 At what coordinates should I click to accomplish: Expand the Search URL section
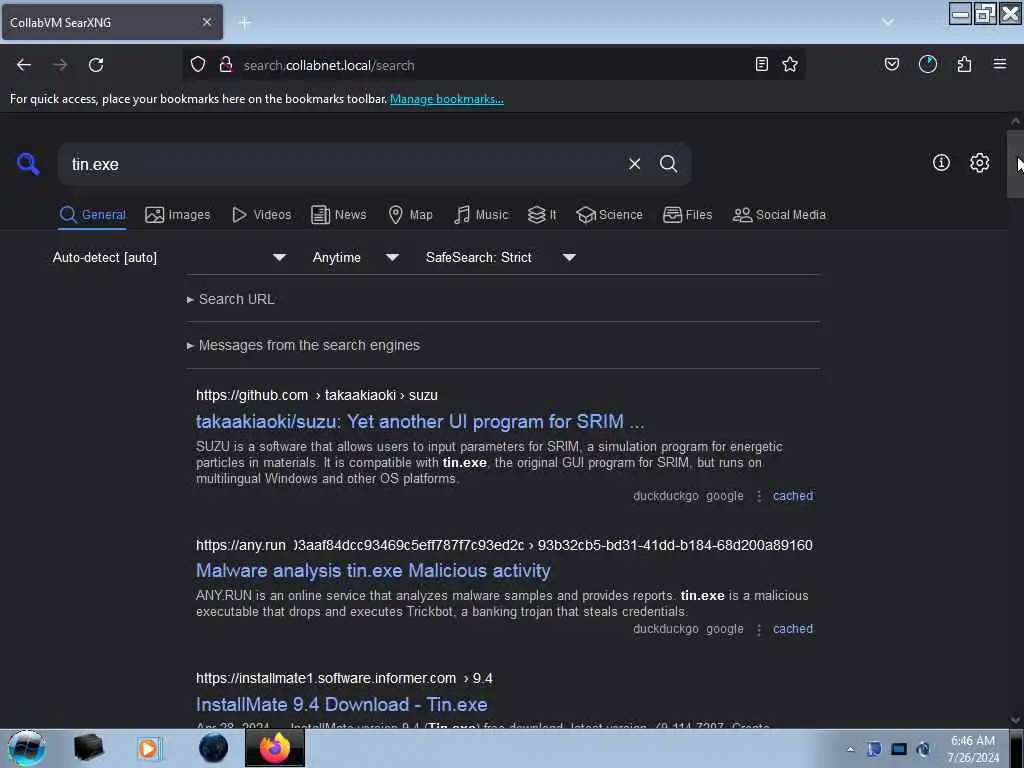point(231,299)
